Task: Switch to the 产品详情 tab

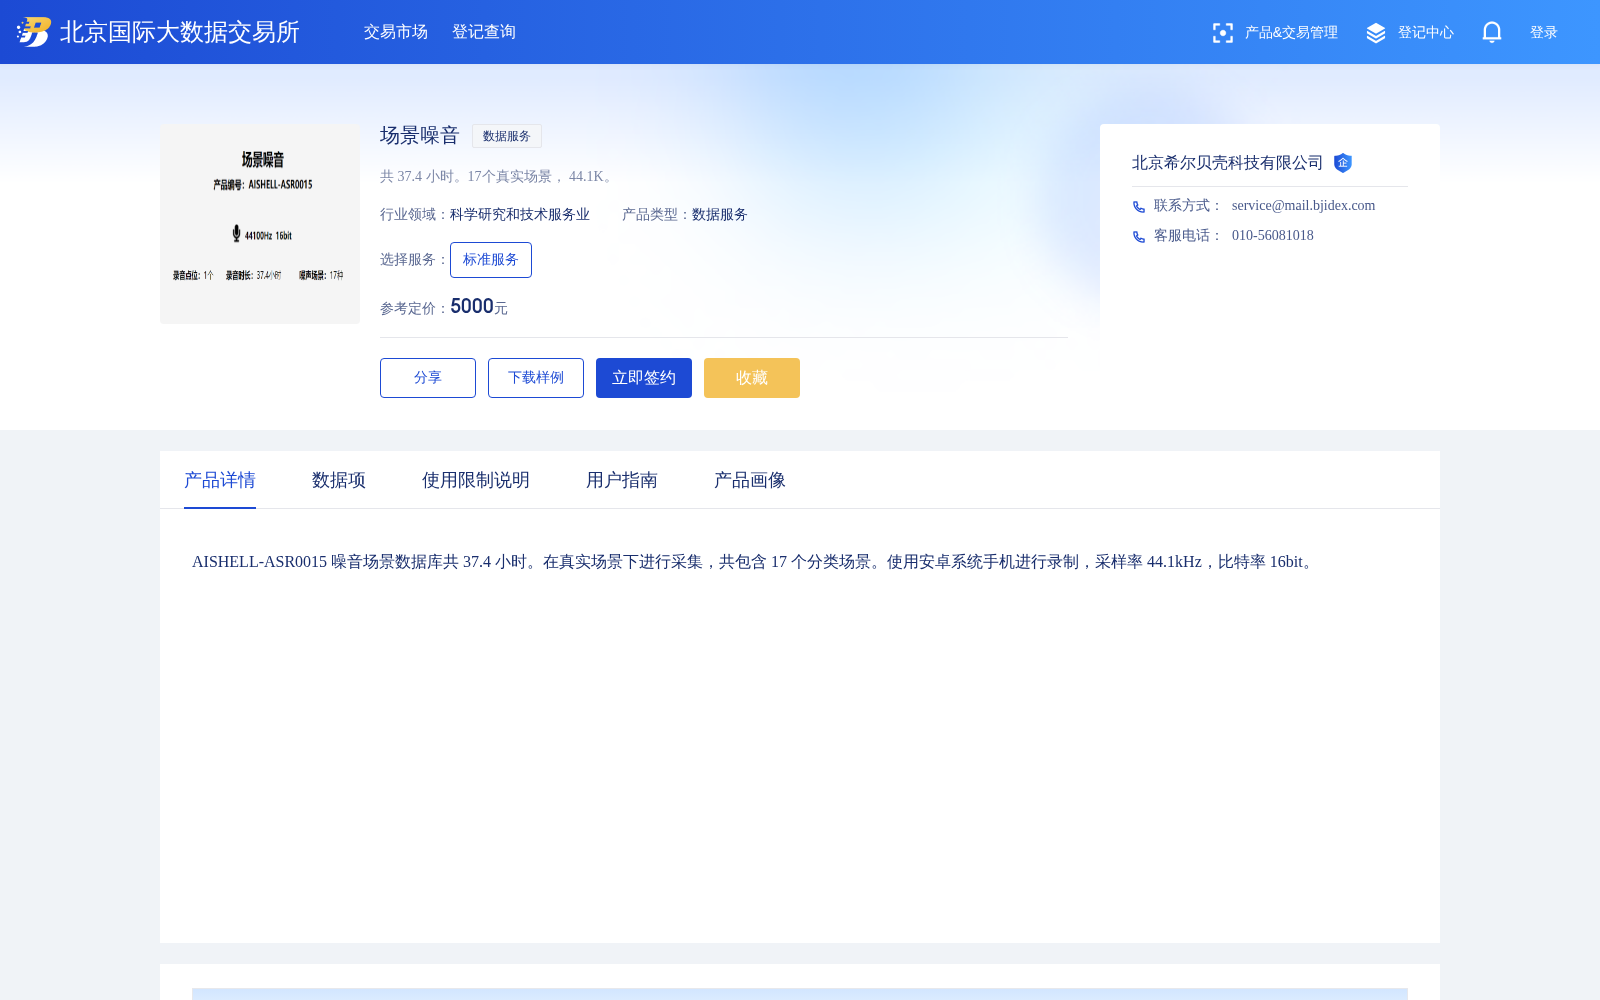Action: coord(220,480)
